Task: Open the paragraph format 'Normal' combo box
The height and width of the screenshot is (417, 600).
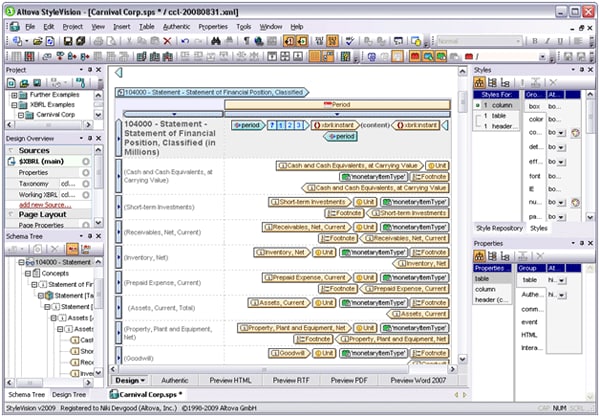Action: [x=479, y=41]
